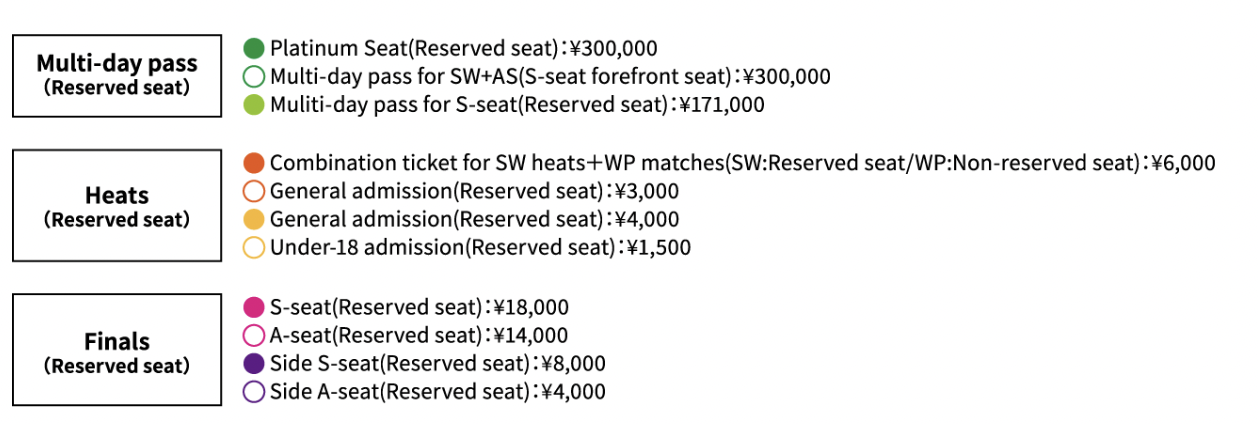Select the Heats category box
This screenshot has height=424, width=1258.
[x=117, y=206]
